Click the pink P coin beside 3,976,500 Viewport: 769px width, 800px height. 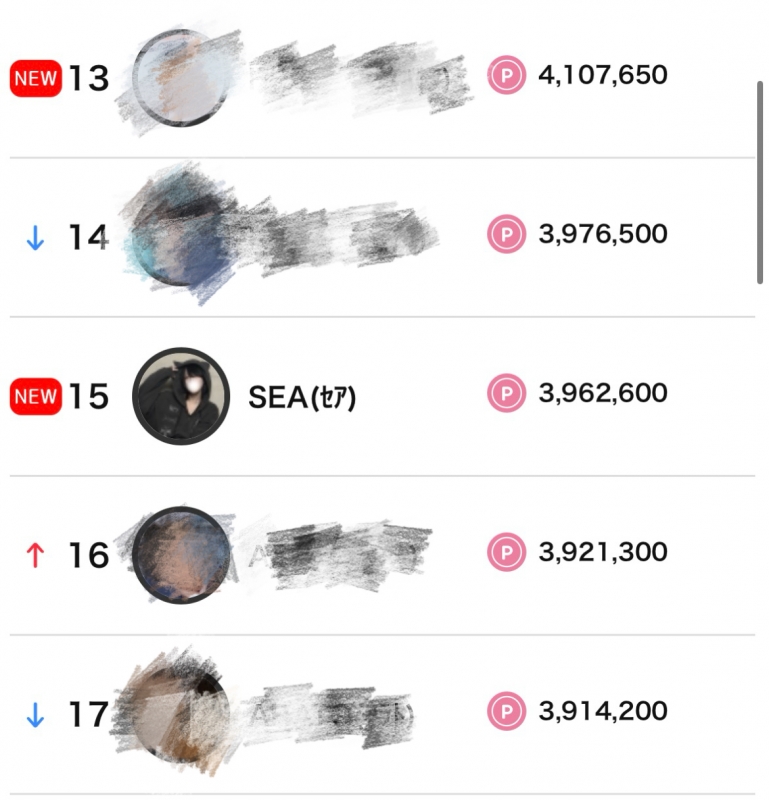(507, 234)
